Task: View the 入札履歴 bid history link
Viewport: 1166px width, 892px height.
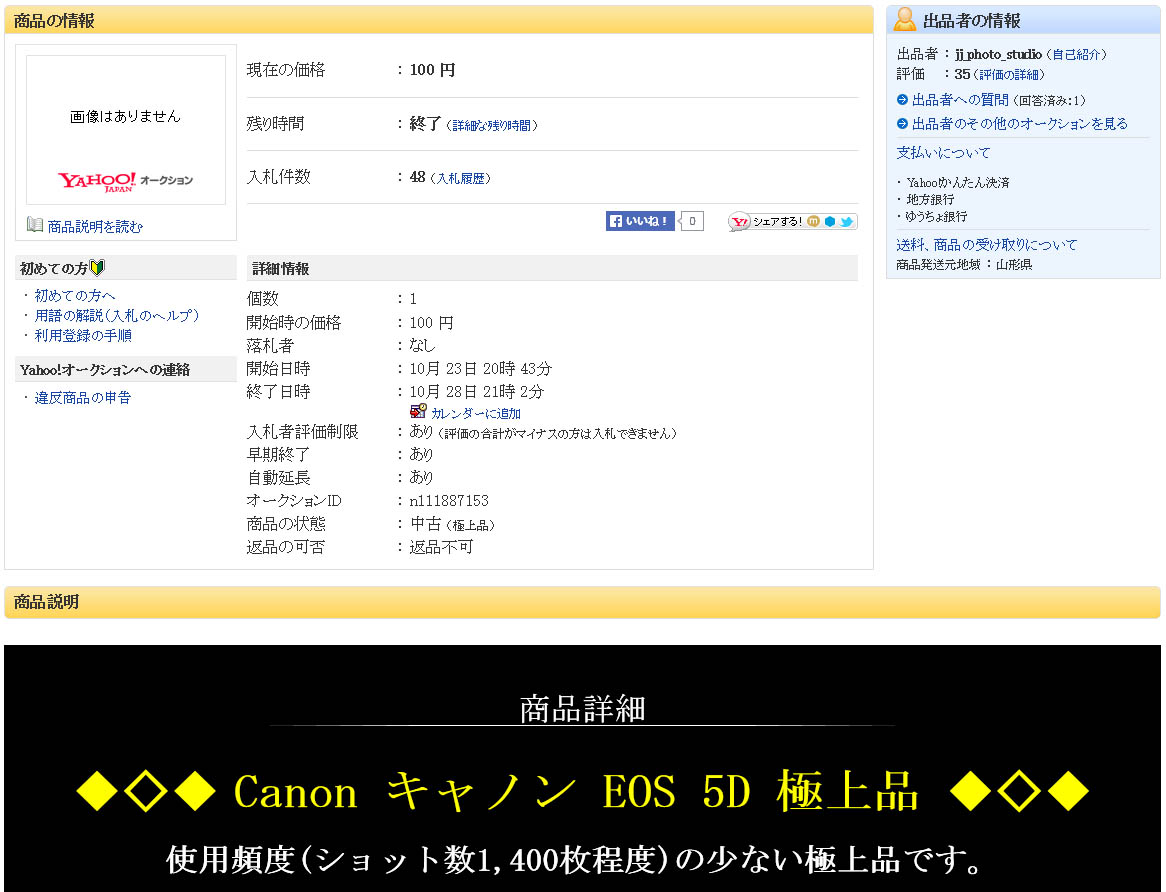Action: (x=460, y=178)
